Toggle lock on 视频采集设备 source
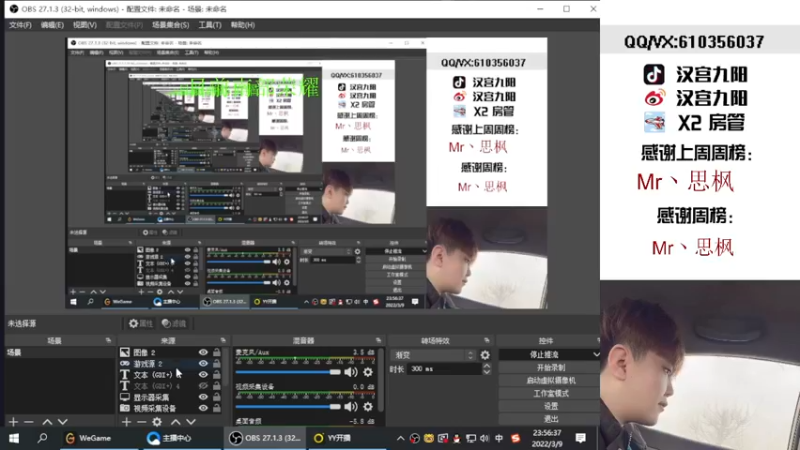 (x=217, y=408)
